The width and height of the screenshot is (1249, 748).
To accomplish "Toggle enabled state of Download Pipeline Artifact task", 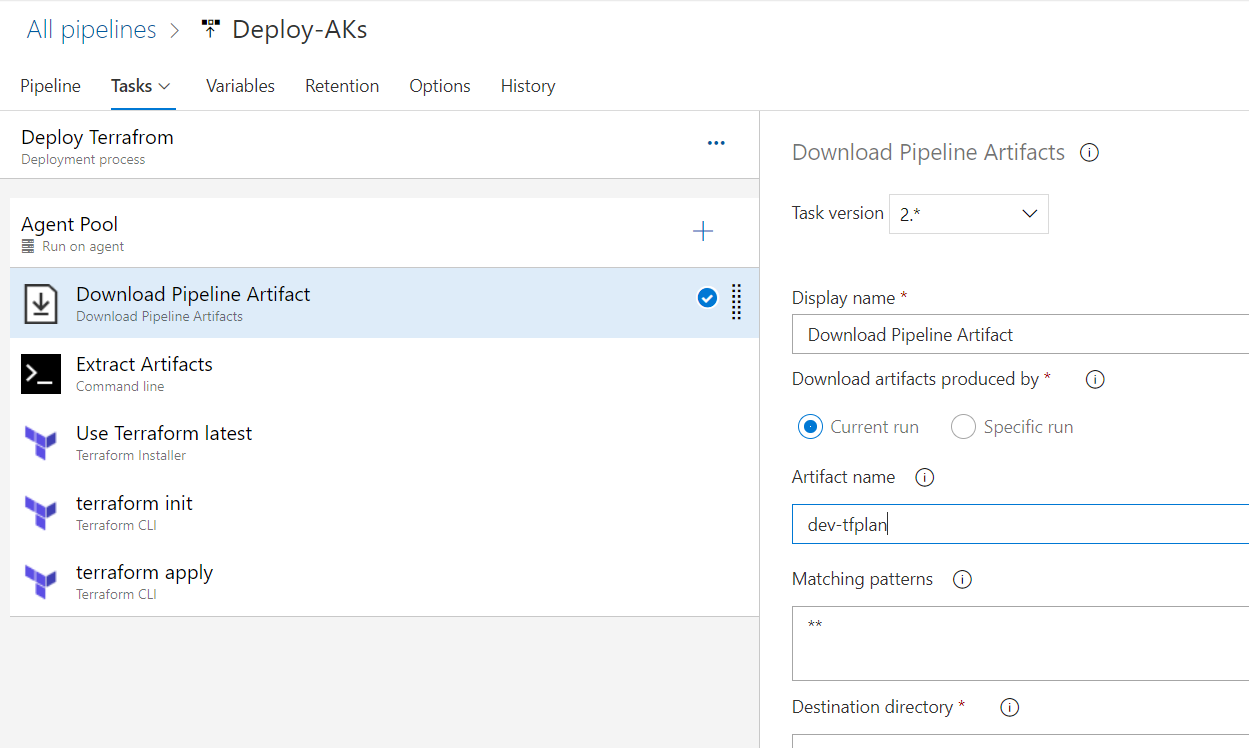I will pos(707,298).
